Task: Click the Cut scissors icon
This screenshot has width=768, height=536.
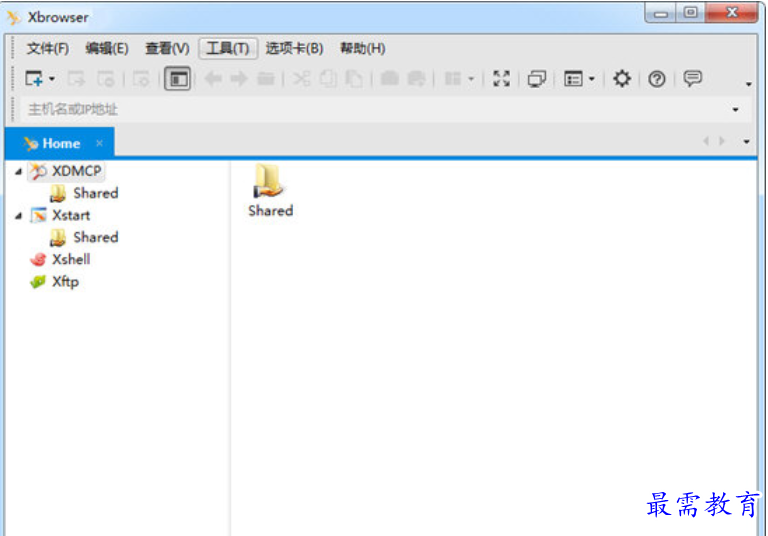Action: (x=301, y=78)
